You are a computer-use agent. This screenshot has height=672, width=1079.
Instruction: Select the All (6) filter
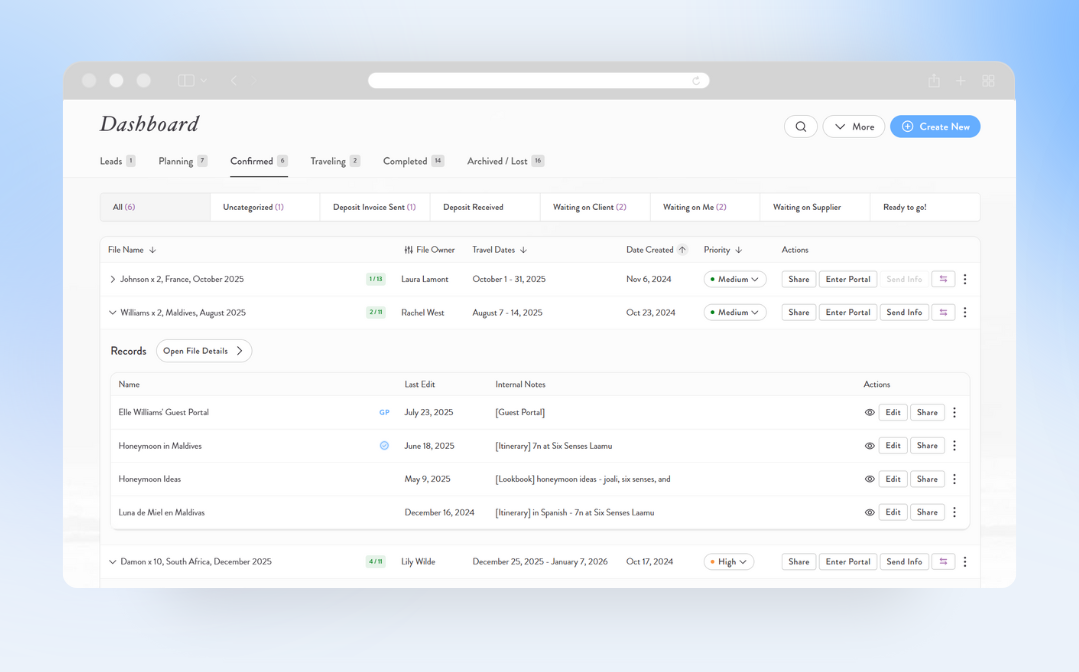click(x=156, y=207)
